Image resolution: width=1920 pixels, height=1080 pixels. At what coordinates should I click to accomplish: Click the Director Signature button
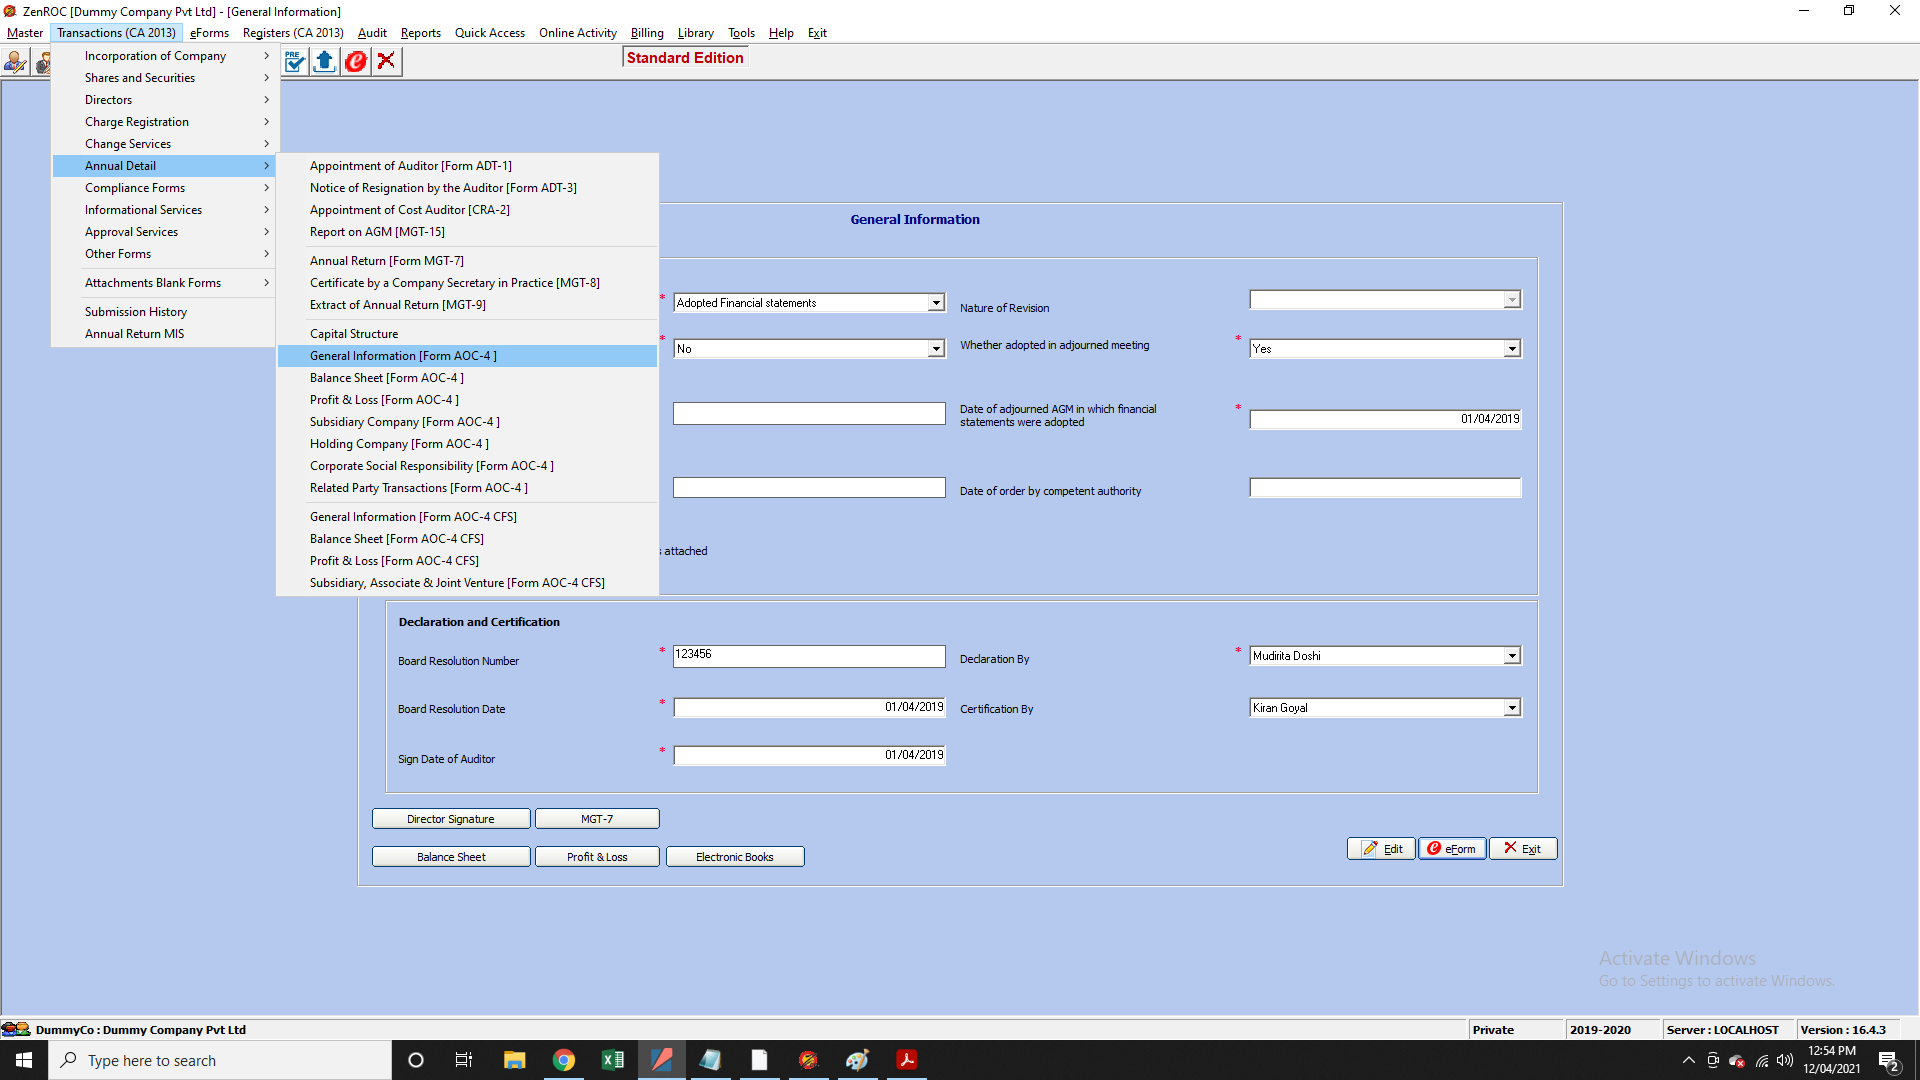click(451, 819)
